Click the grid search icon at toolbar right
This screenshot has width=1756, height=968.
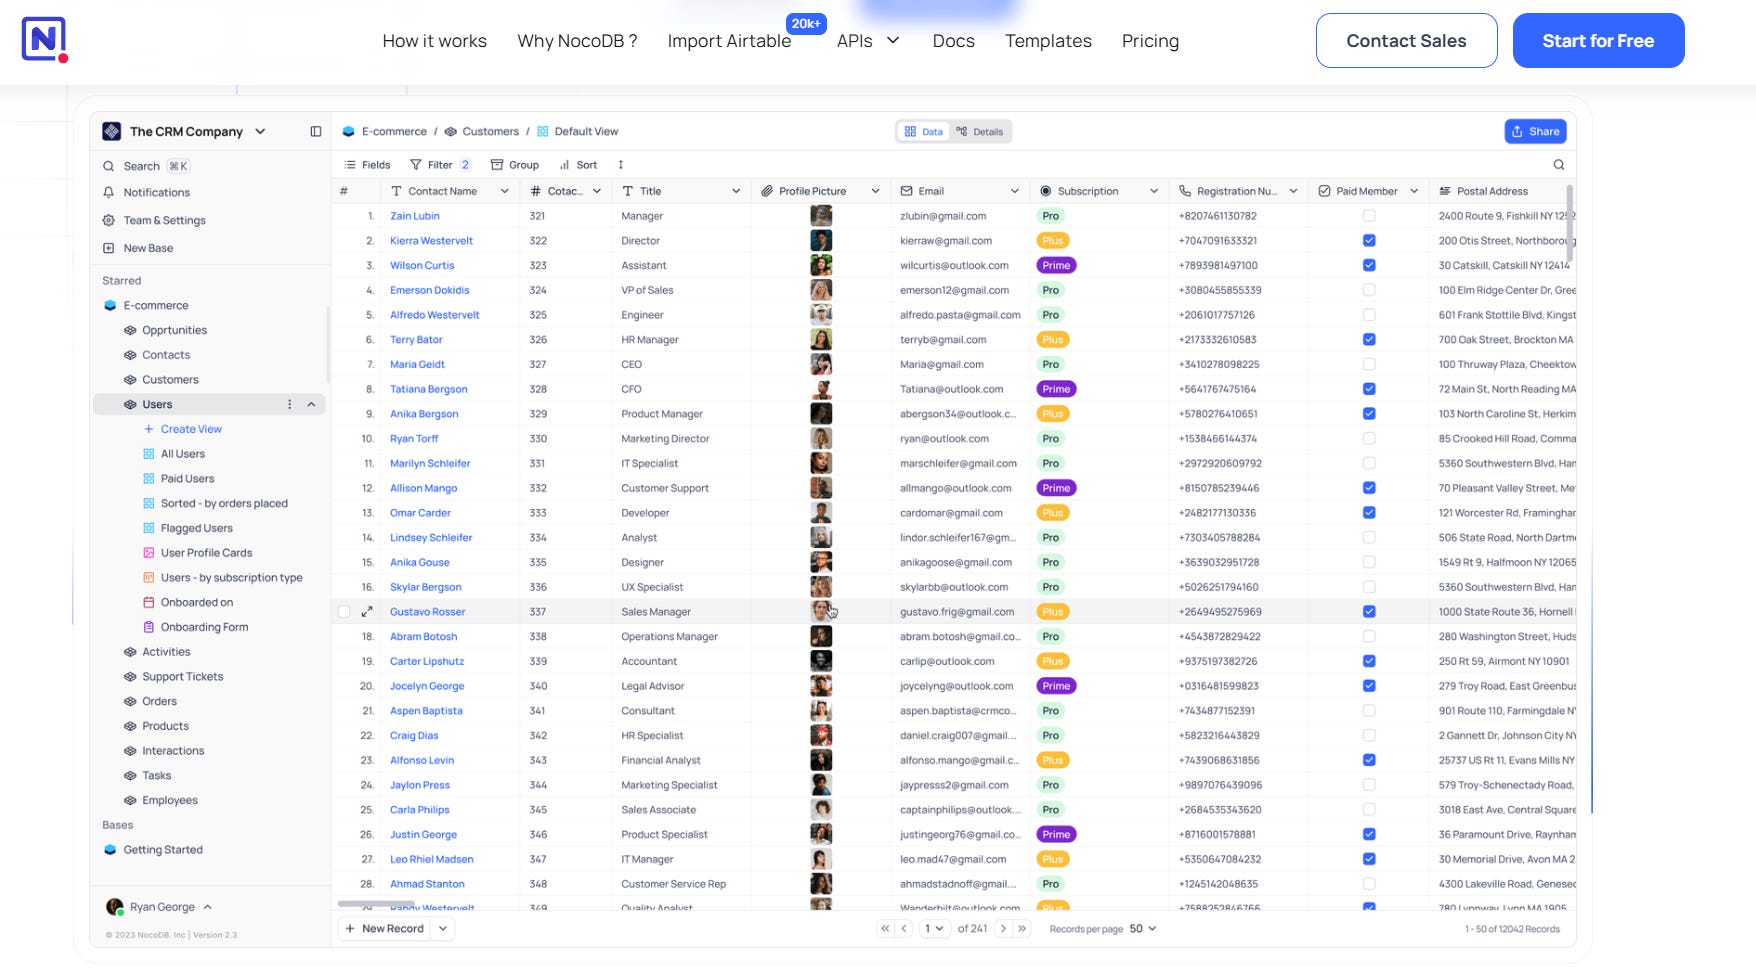[1559, 165]
